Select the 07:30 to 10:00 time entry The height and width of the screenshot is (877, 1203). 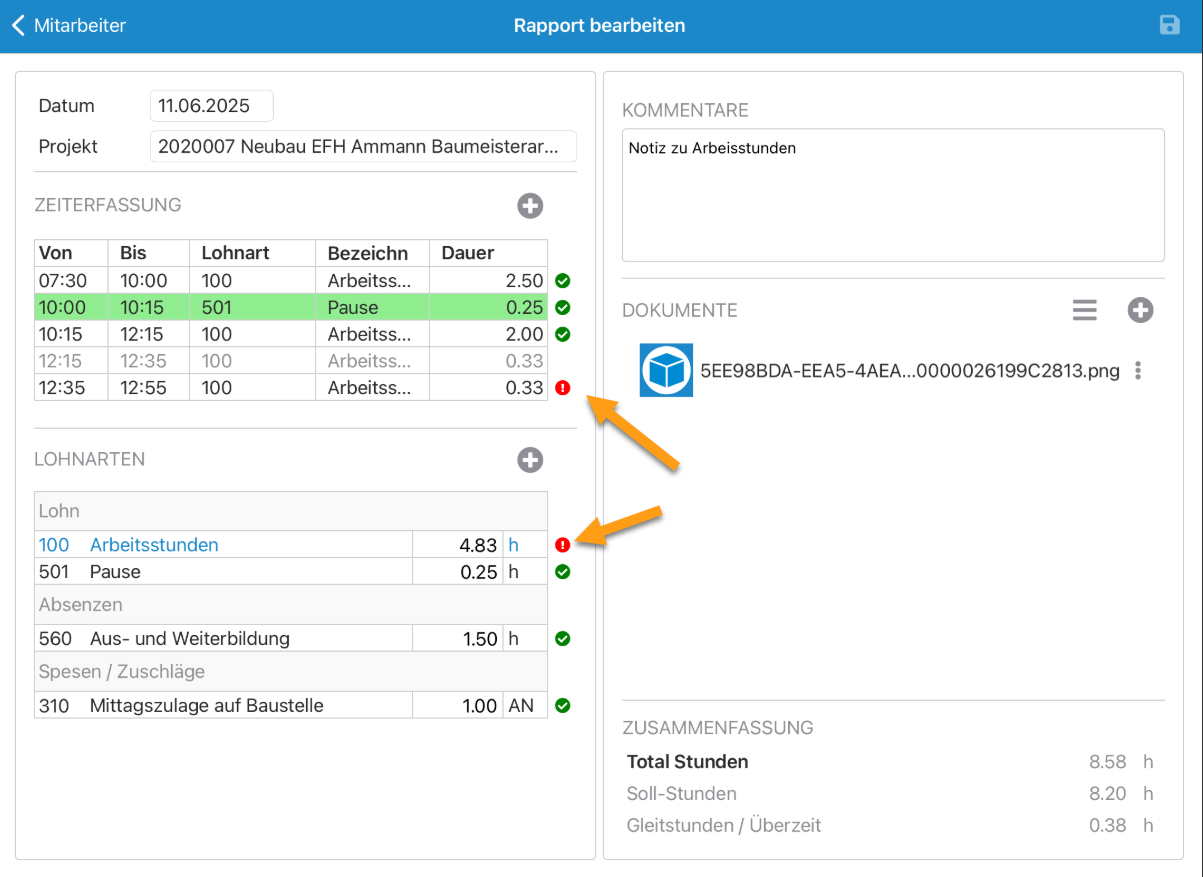click(x=290, y=281)
